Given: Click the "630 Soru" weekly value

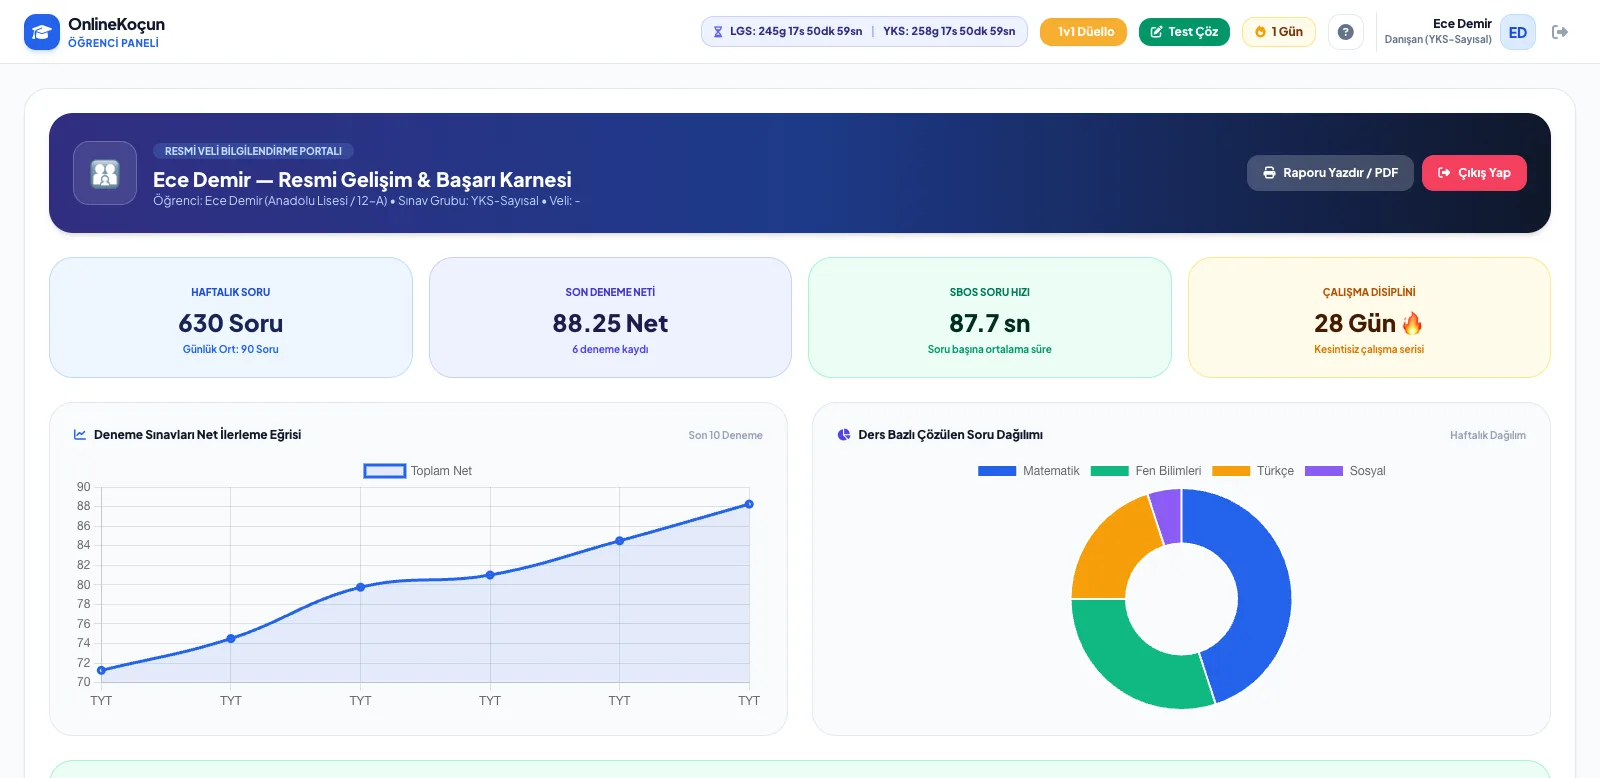Looking at the screenshot, I should point(231,323).
